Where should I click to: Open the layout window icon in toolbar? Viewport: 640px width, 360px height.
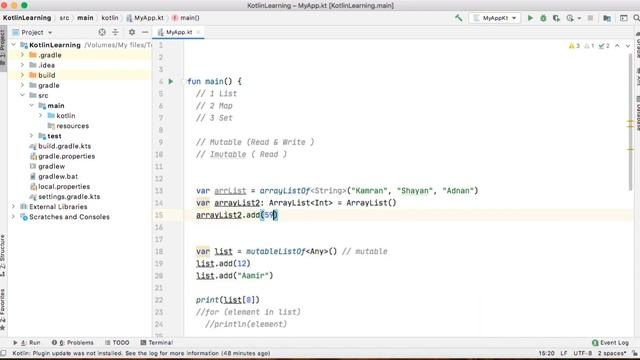click(623, 18)
